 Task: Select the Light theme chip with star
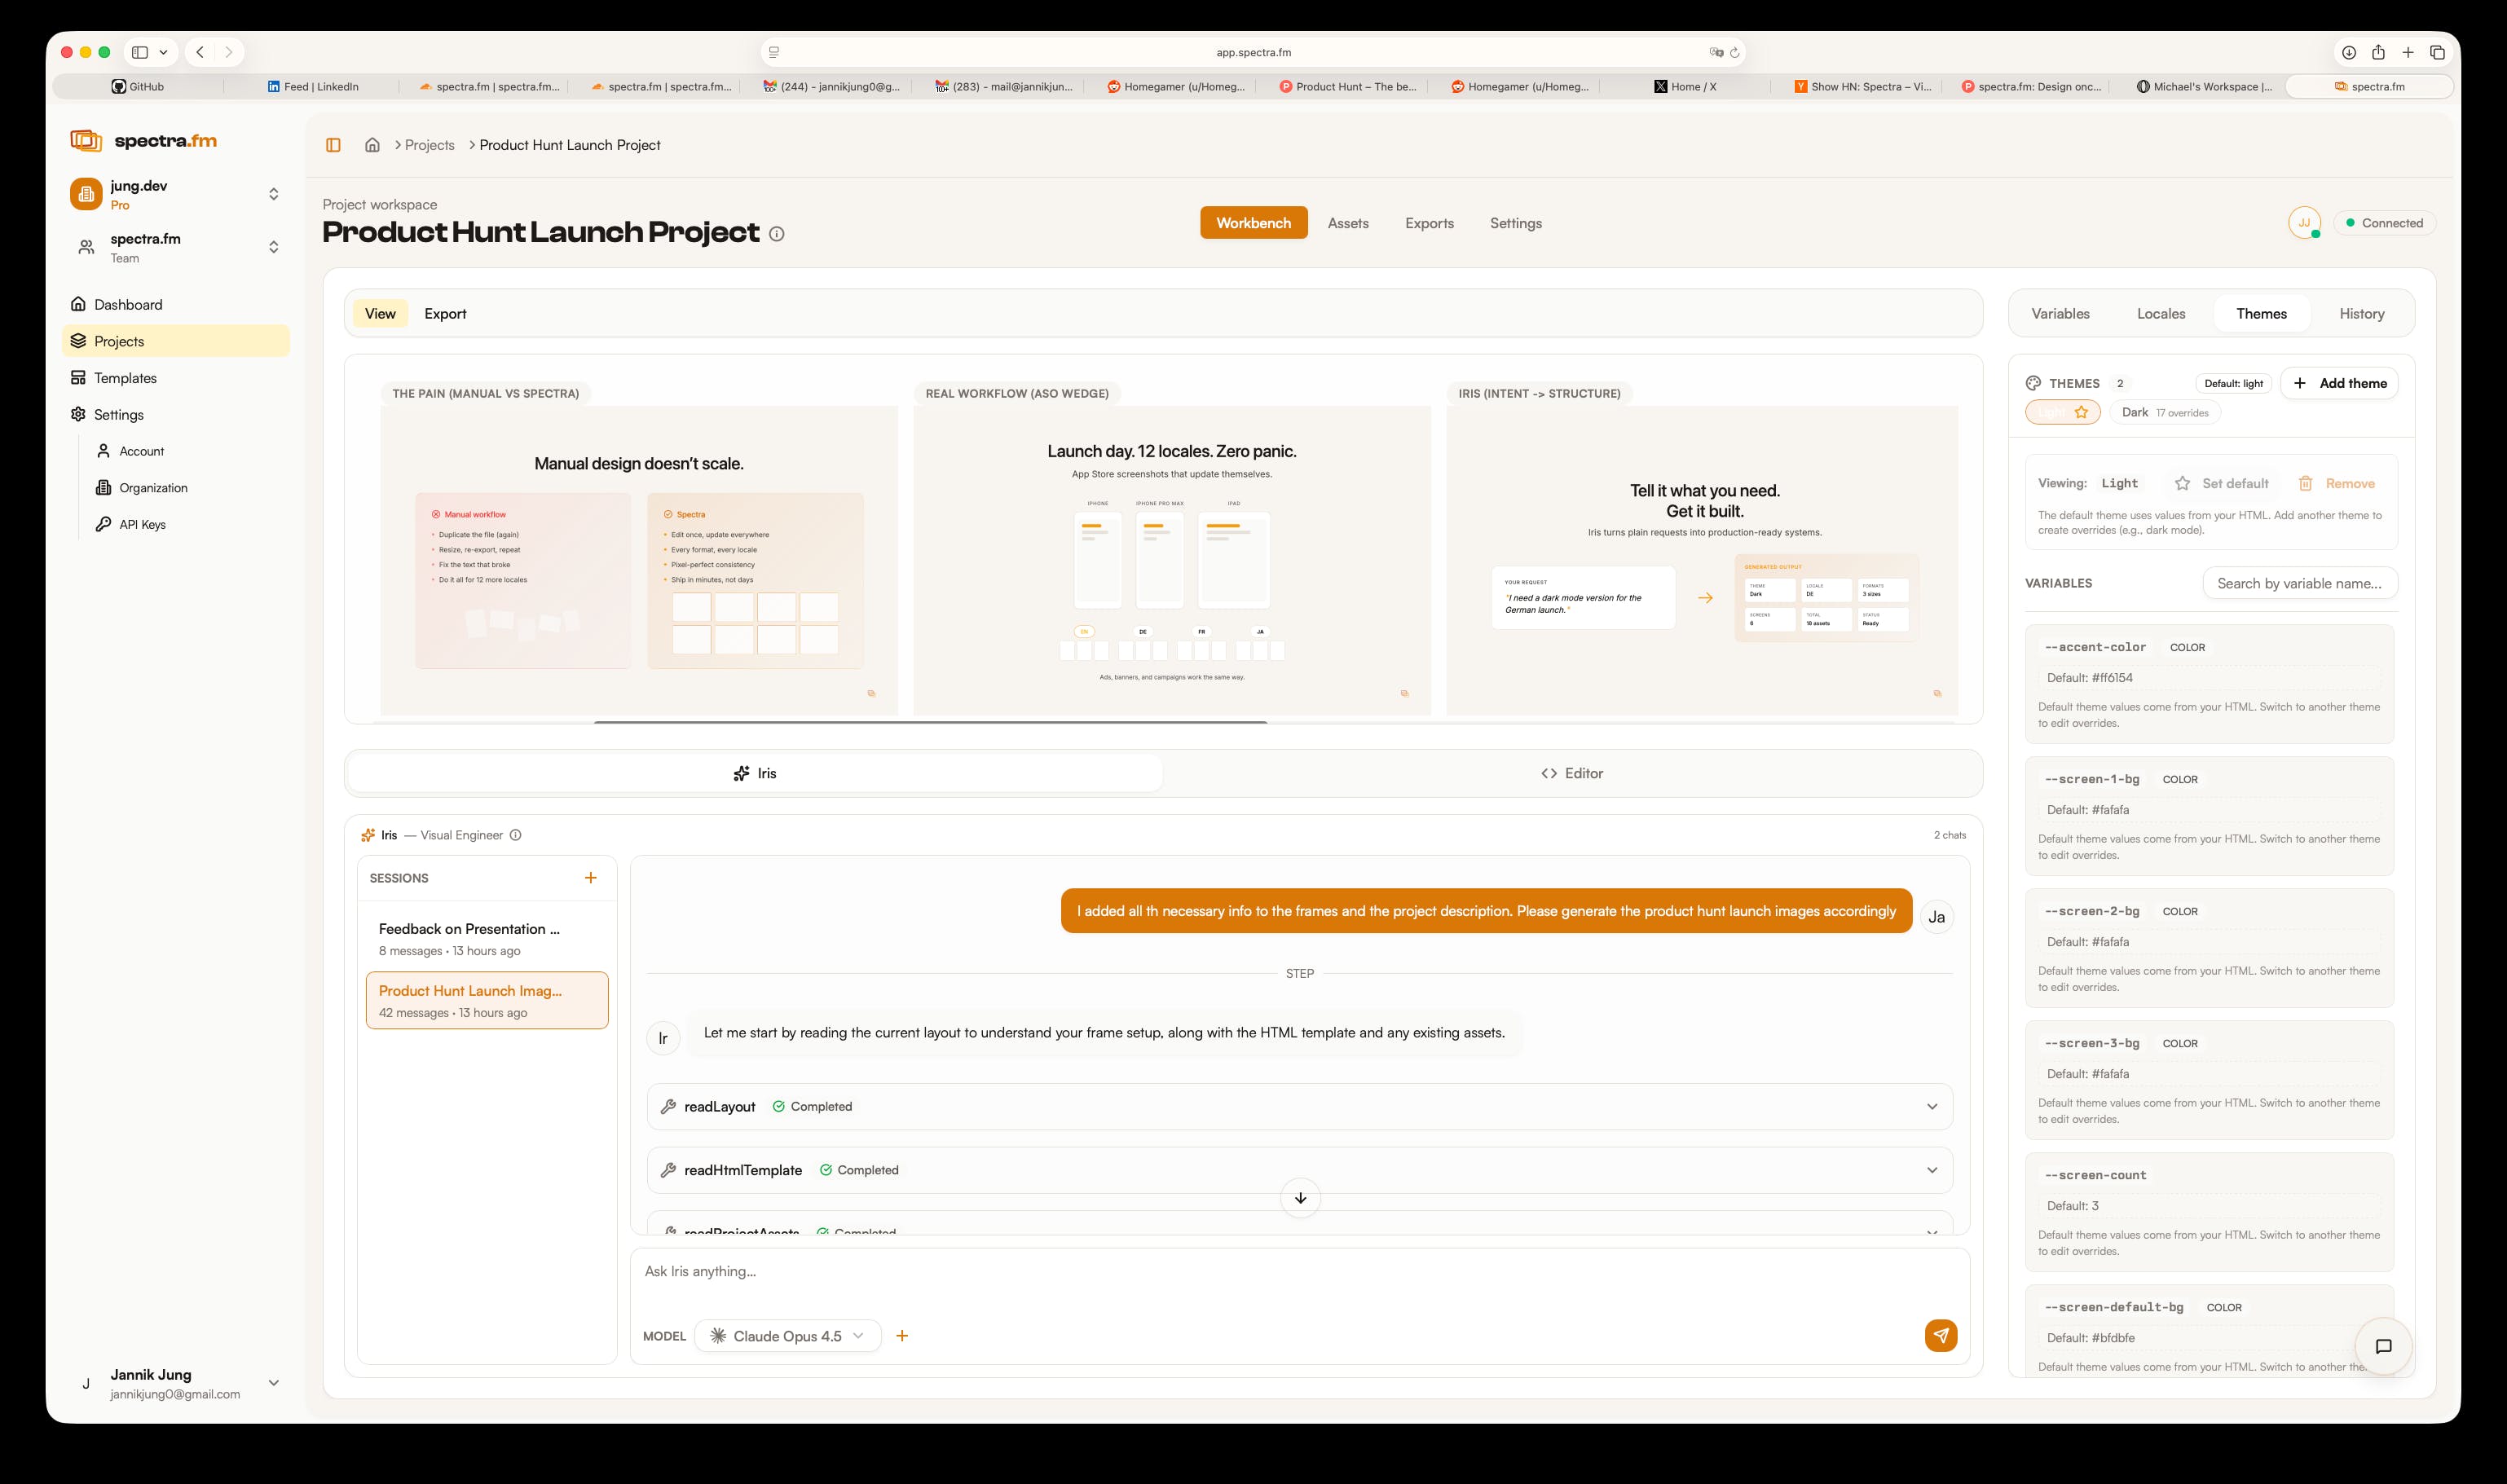[2062, 412]
